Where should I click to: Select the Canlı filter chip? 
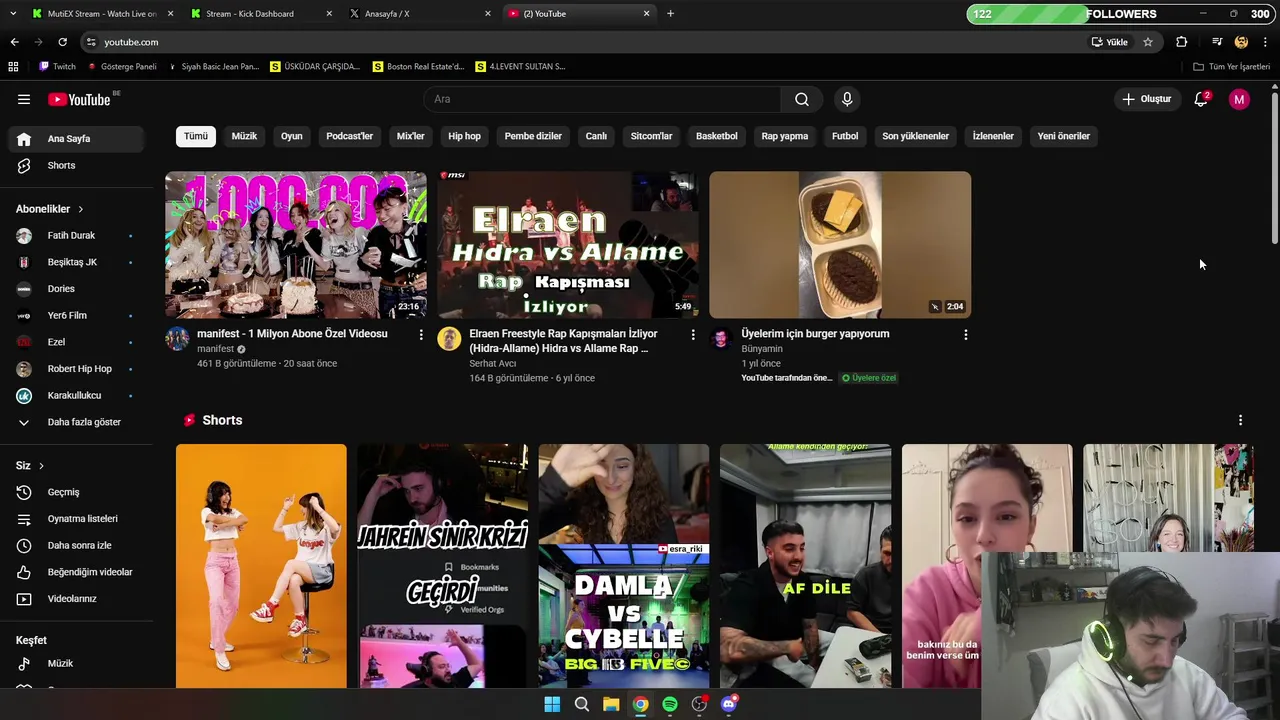[x=596, y=136]
